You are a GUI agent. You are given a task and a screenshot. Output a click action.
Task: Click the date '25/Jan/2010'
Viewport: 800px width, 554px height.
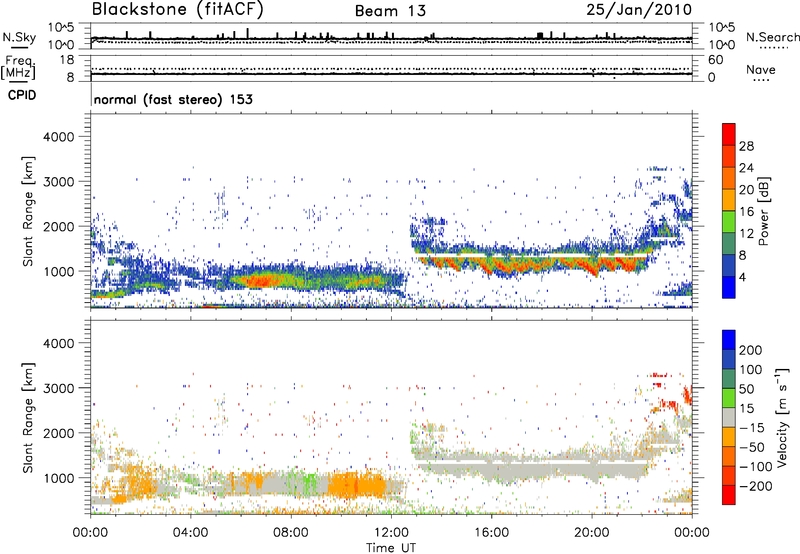(x=639, y=10)
